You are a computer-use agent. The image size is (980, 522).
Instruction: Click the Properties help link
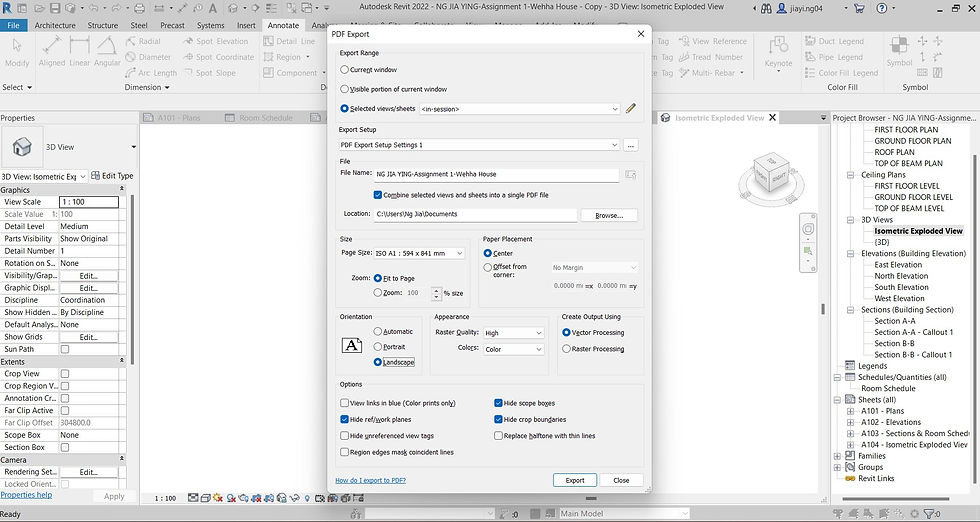(26, 494)
